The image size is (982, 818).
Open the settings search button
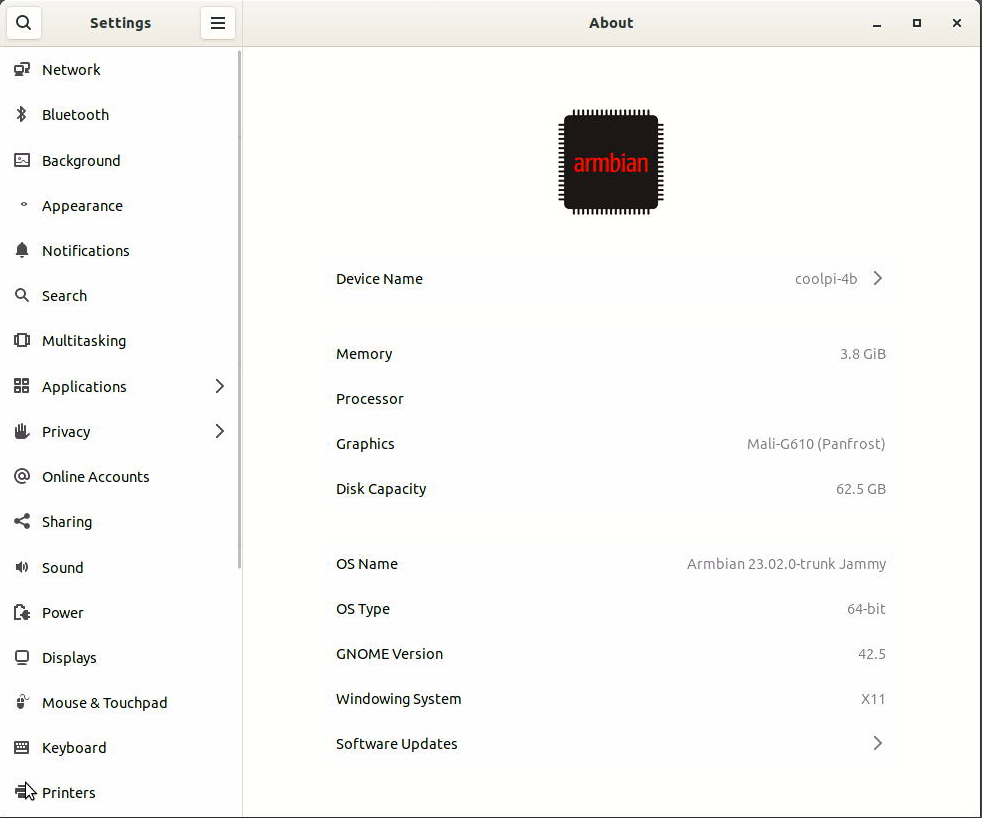[24, 23]
